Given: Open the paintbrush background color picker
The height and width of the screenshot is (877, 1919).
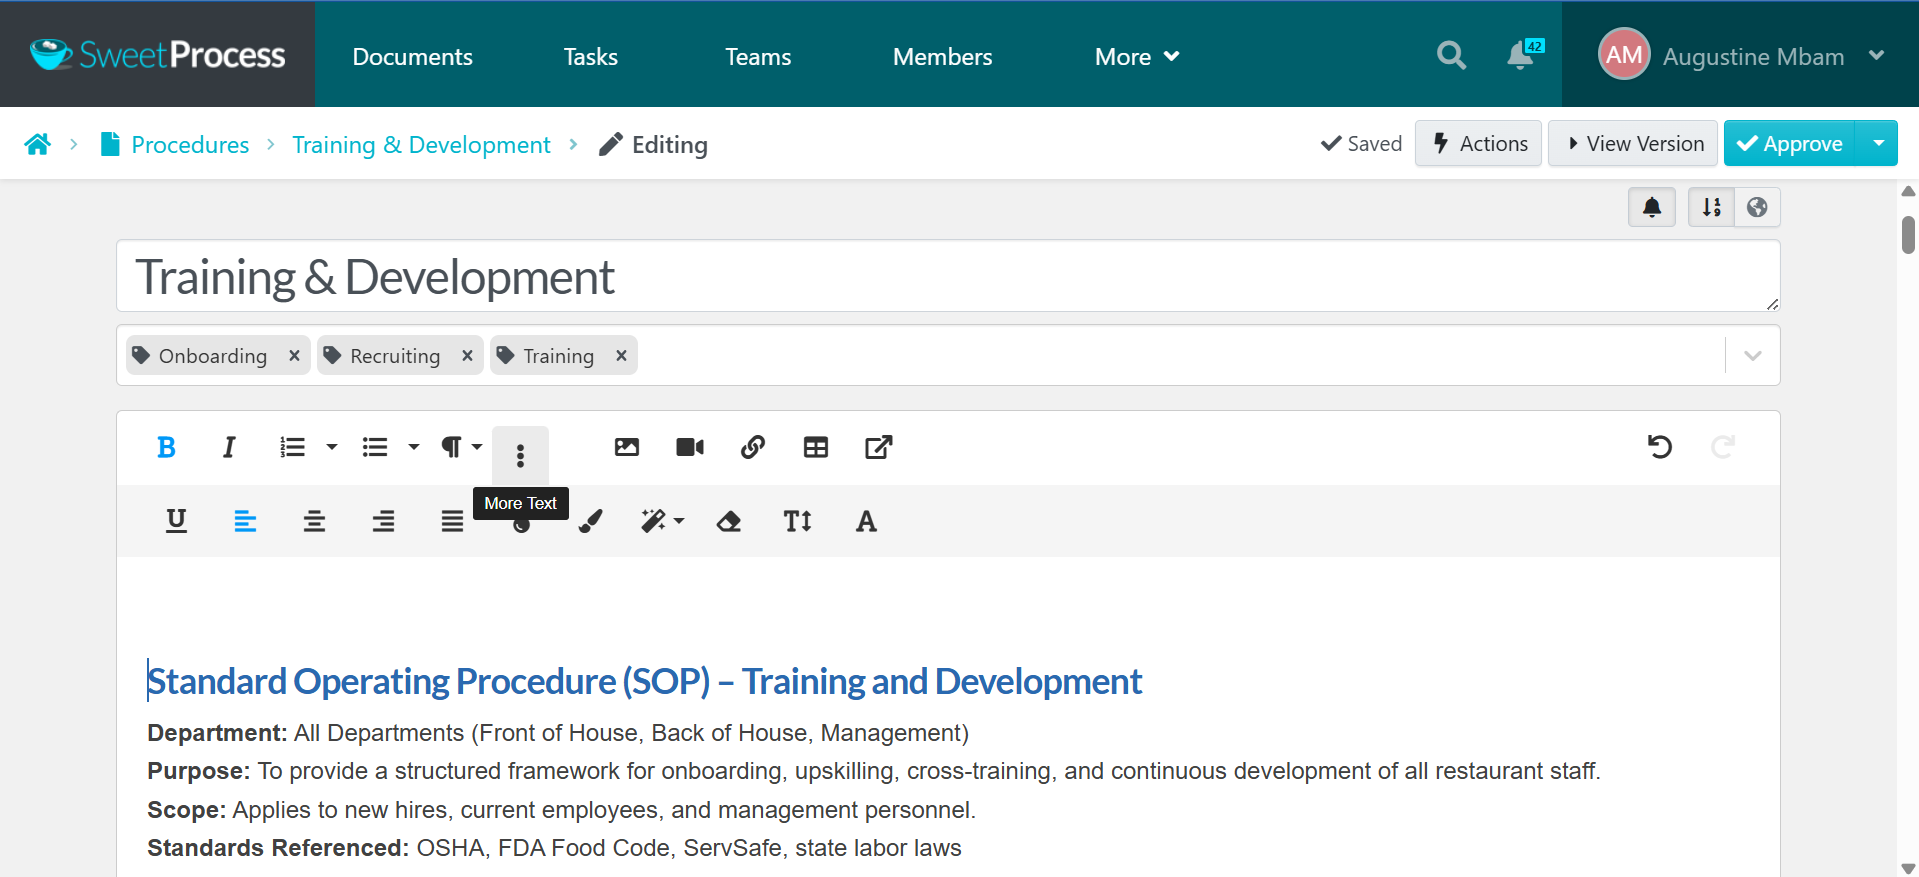Looking at the screenshot, I should pyautogui.click(x=590, y=521).
